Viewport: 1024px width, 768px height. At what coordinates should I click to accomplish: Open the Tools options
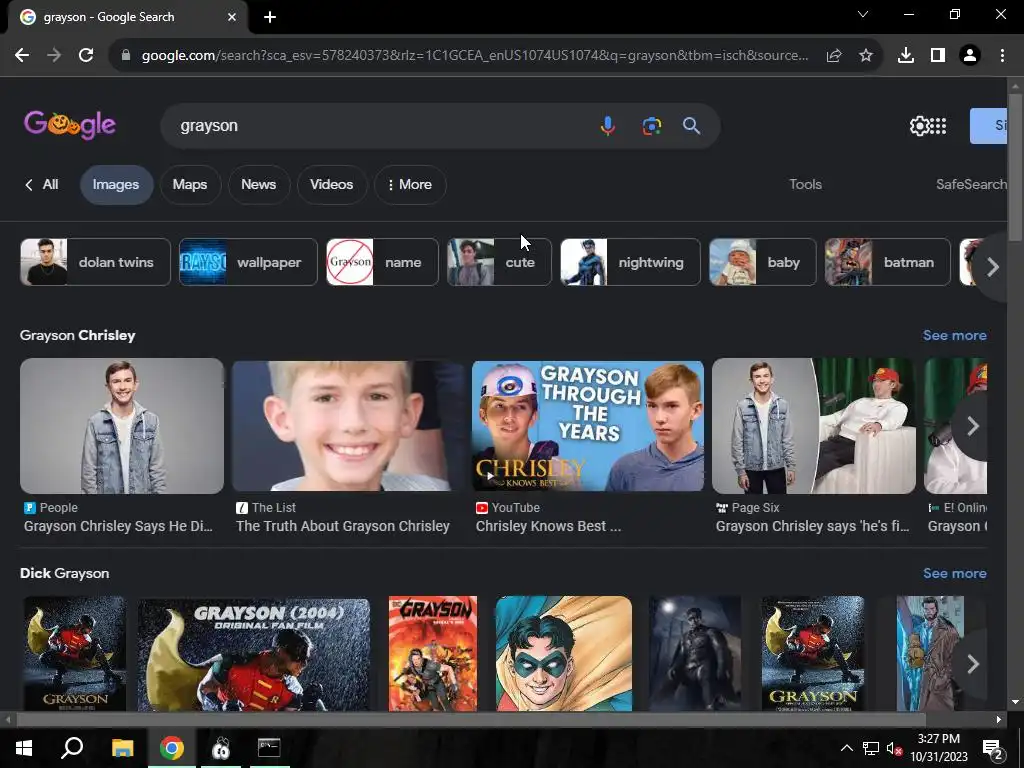tap(805, 185)
